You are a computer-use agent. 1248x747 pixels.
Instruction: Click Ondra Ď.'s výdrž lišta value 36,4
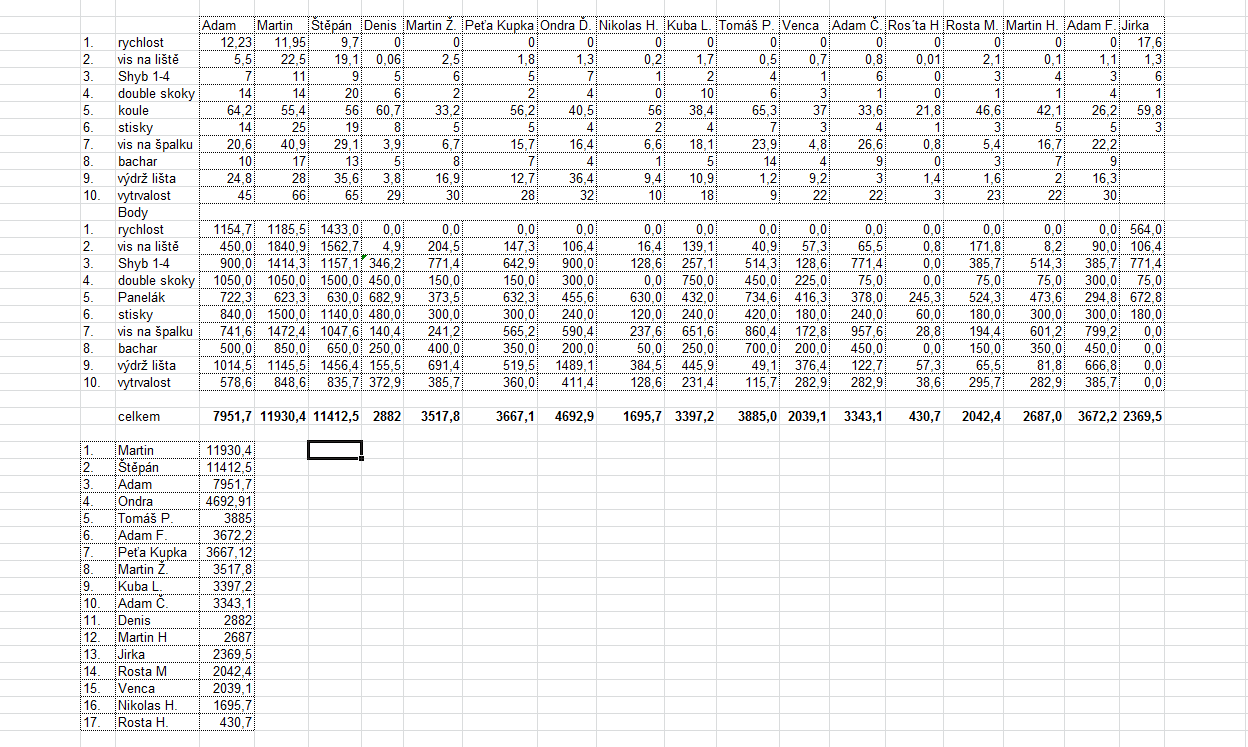pos(568,178)
